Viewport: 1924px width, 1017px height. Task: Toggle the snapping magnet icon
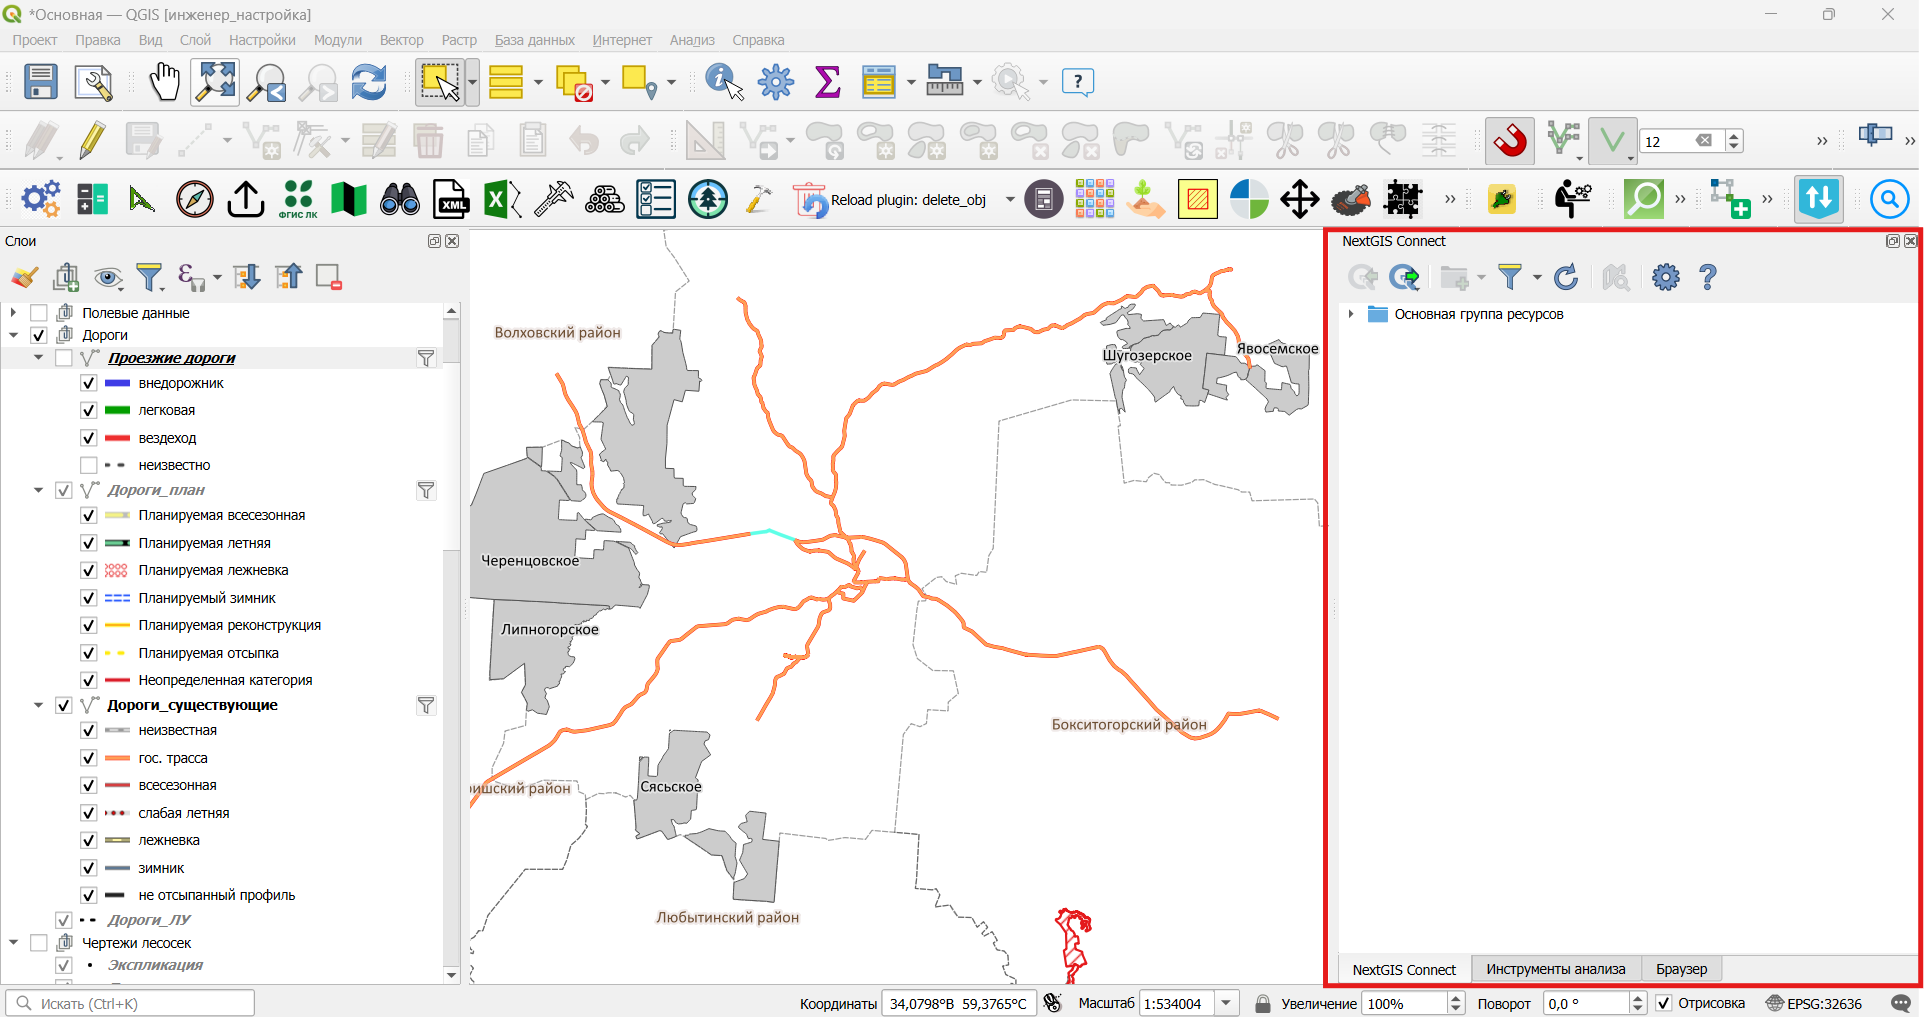point(1510,140)
